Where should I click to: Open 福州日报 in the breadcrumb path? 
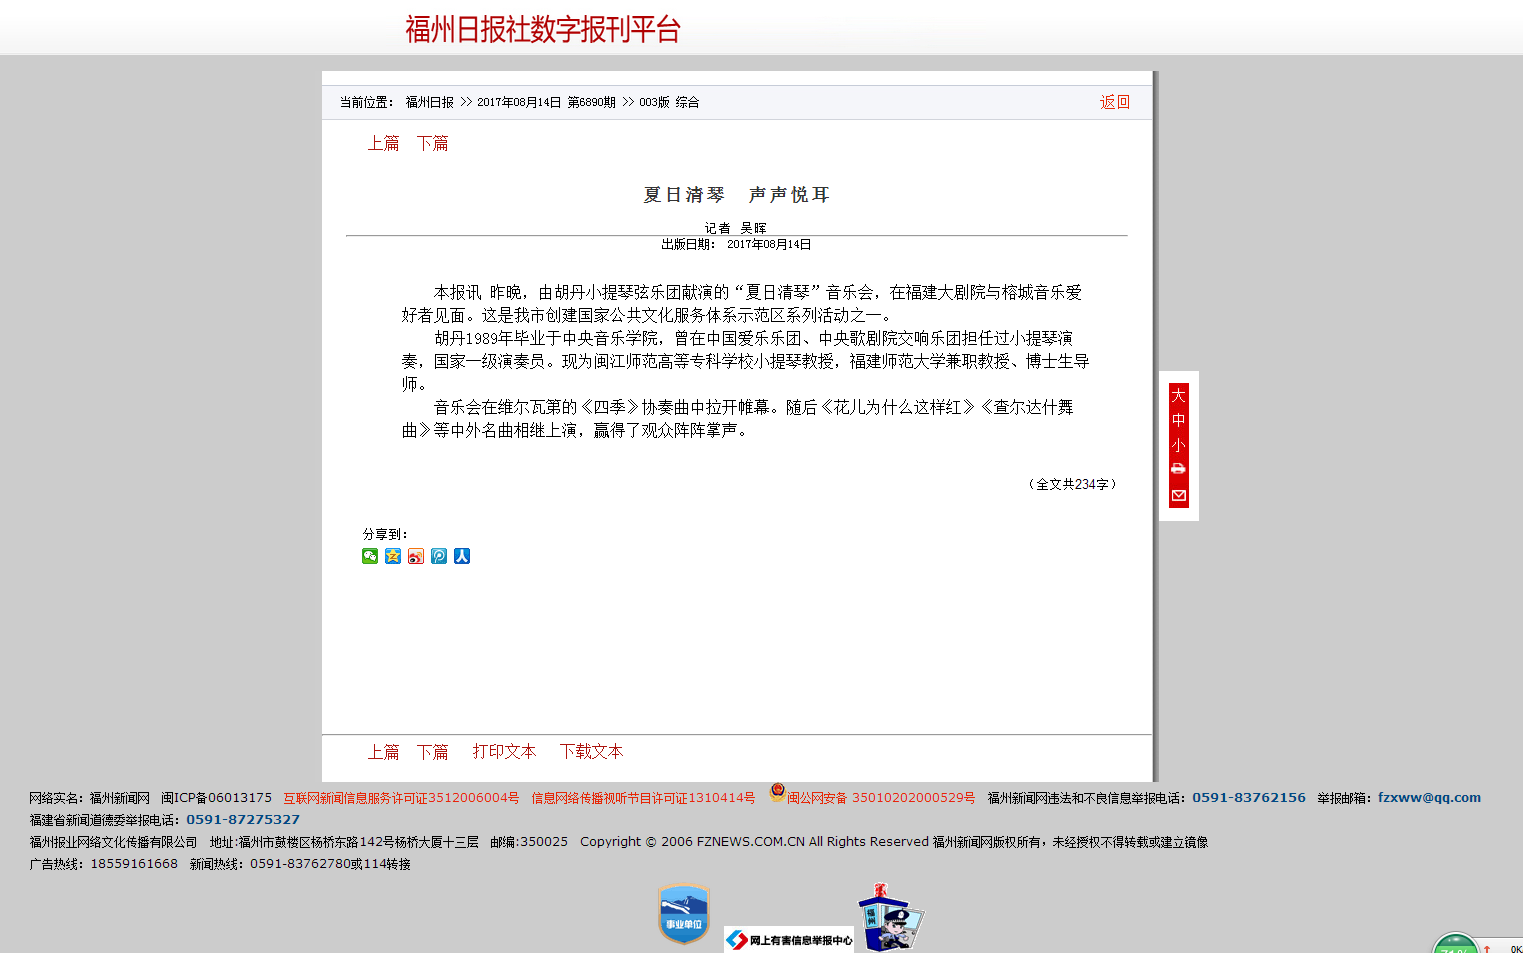tap(430, 102)
